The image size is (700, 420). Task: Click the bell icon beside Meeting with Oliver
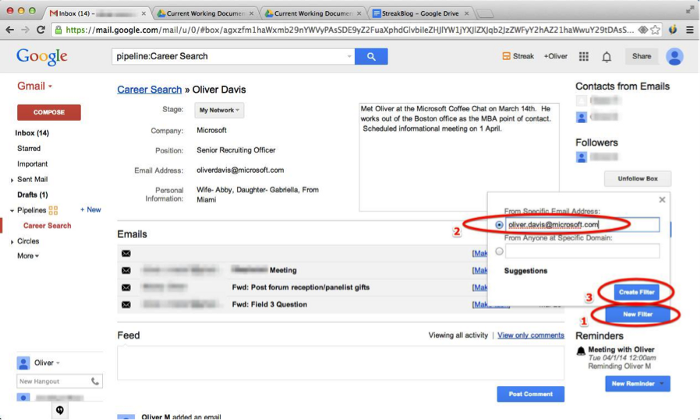point(581,351)
